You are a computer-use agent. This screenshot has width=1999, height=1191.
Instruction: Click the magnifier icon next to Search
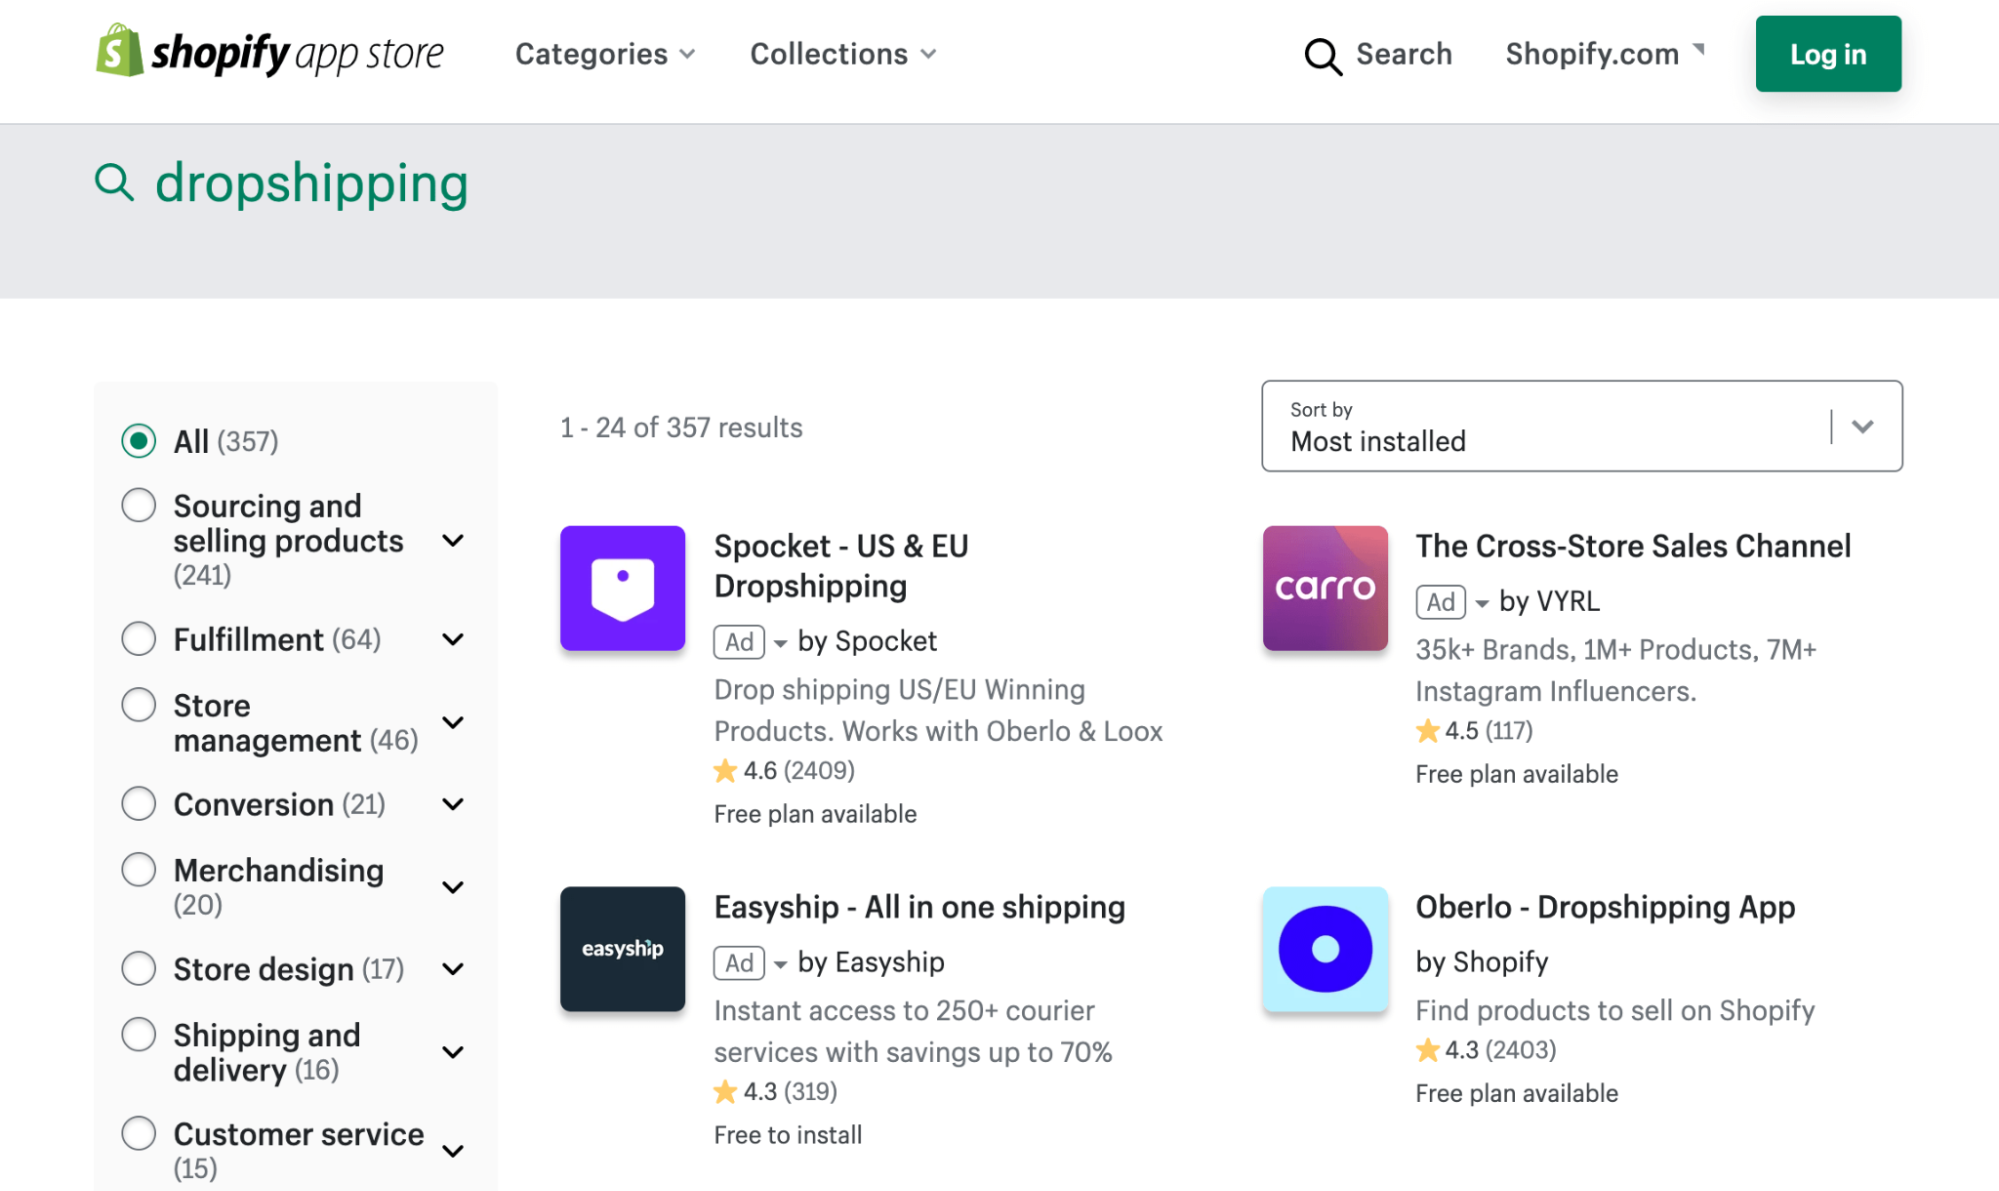pos(1323,55)
